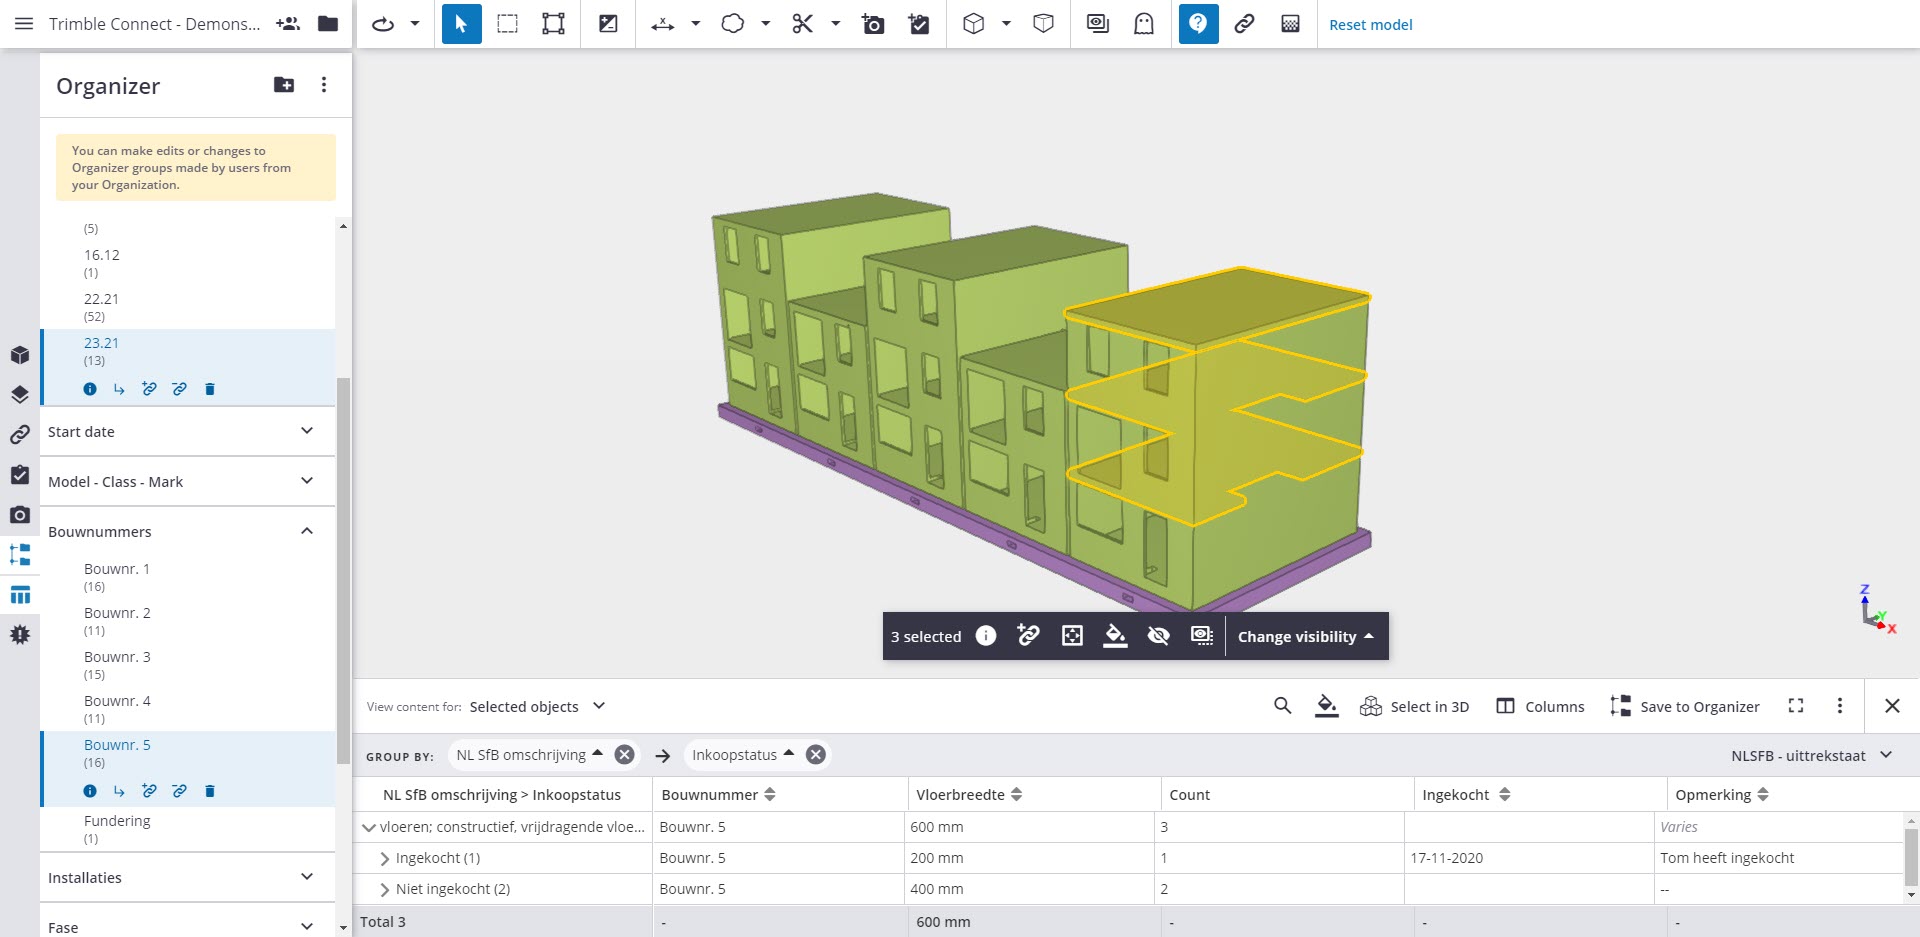Toggle the ghost mode icon
Image resolution: width=1920 pixels, height=937 pixels.
tap(1144, 24)
